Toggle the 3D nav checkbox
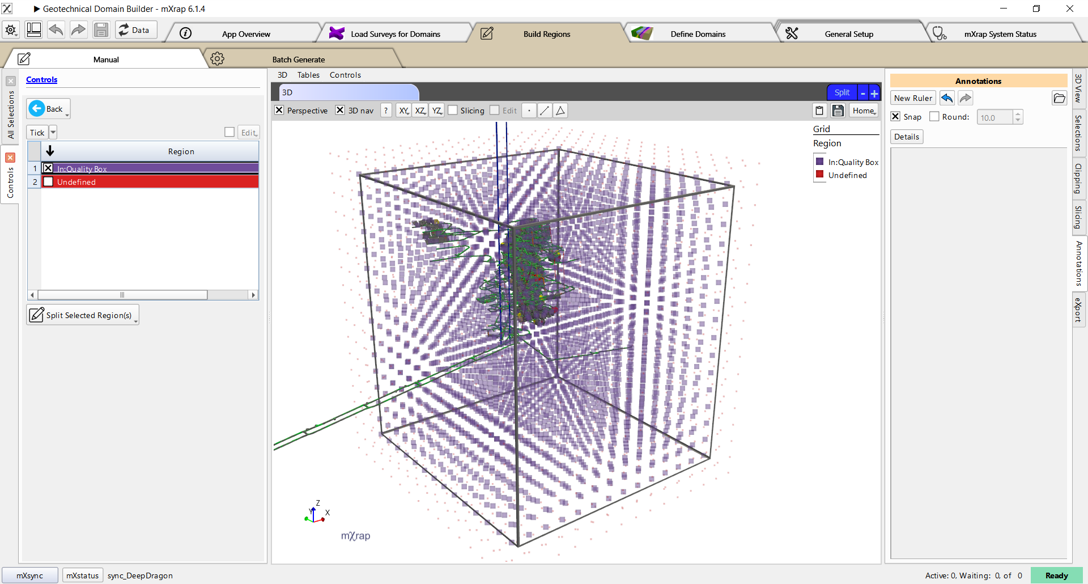 (340, 110)
